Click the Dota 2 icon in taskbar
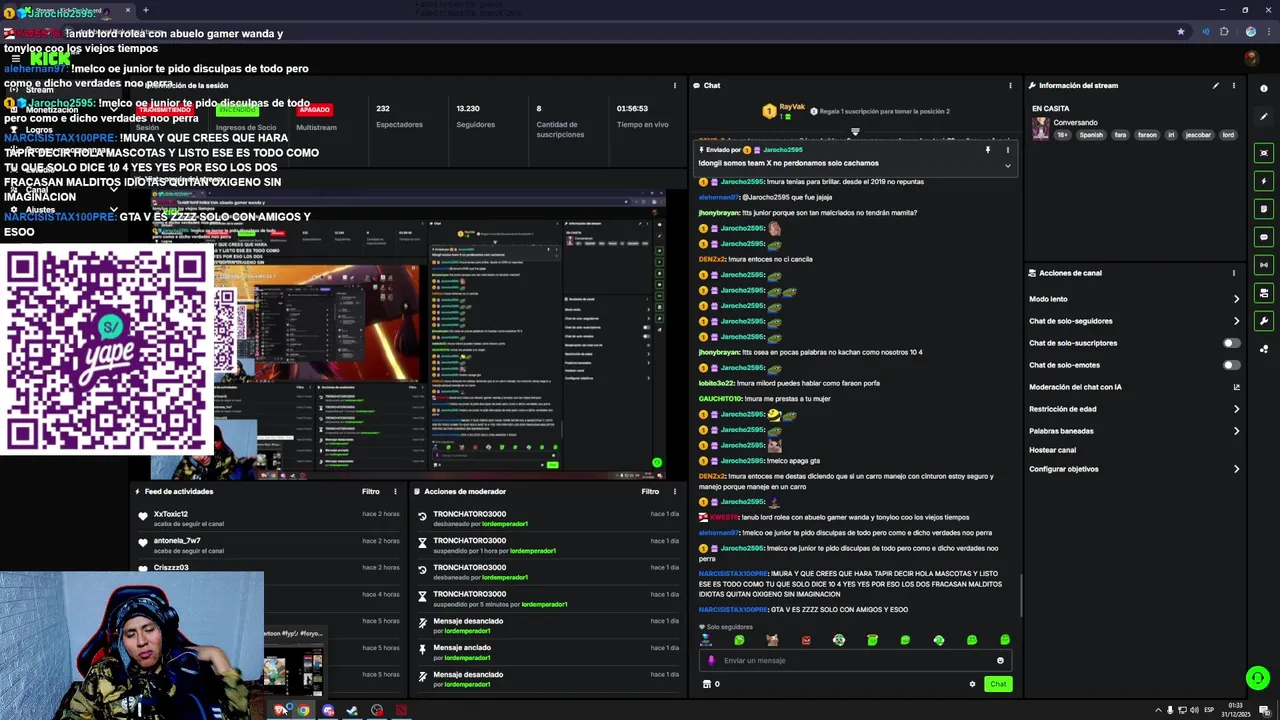 coord(401,711)
